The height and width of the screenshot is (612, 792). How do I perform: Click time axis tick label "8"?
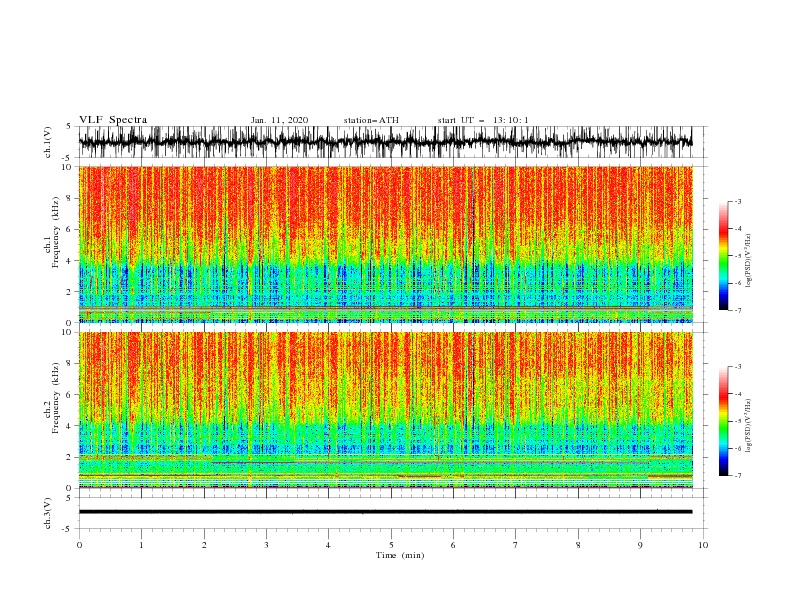tap(578, 545)
